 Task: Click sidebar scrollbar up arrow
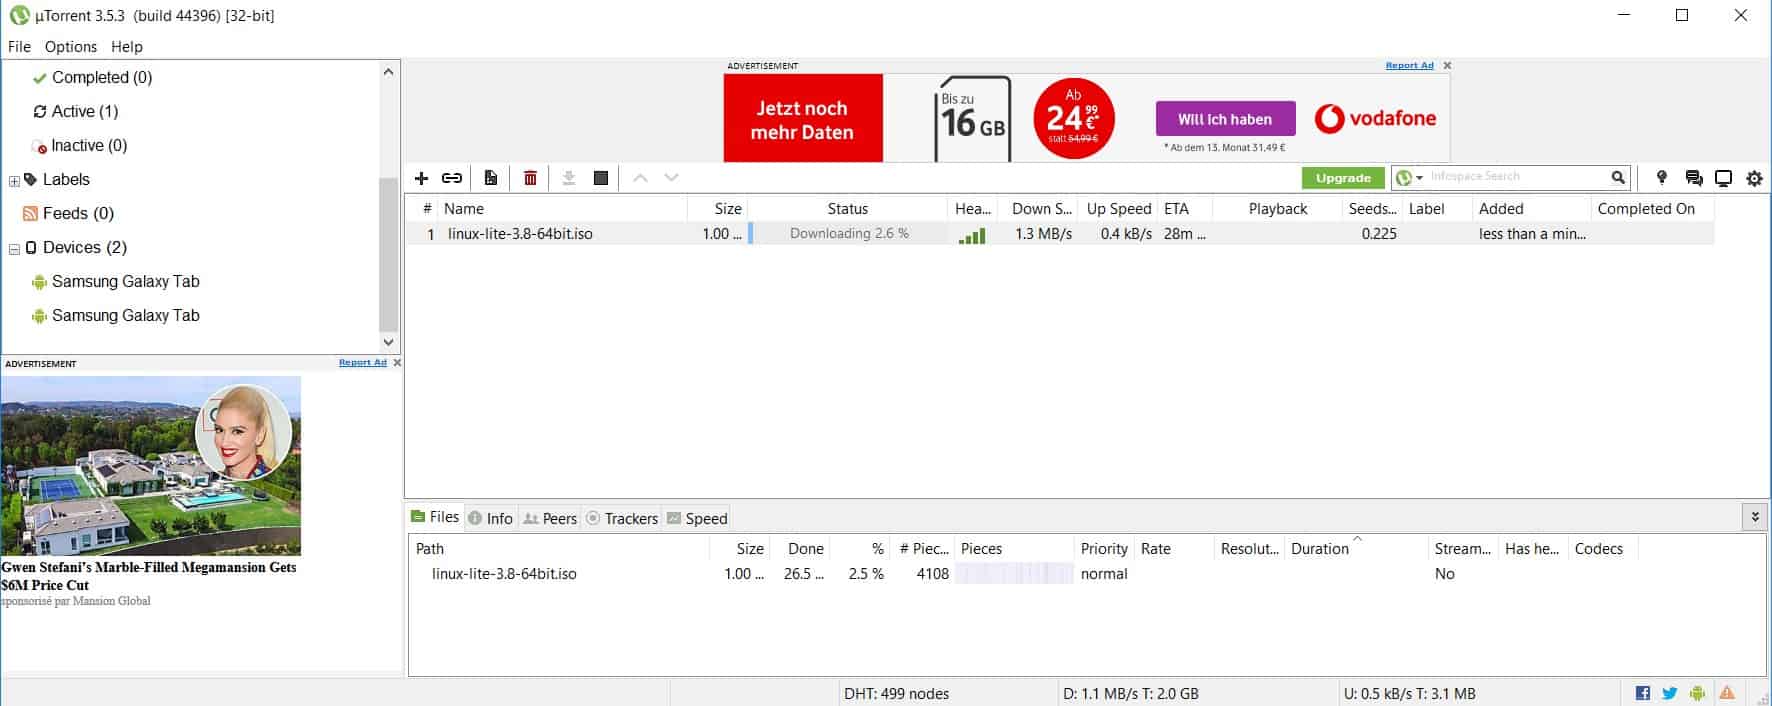click(388, 72)
